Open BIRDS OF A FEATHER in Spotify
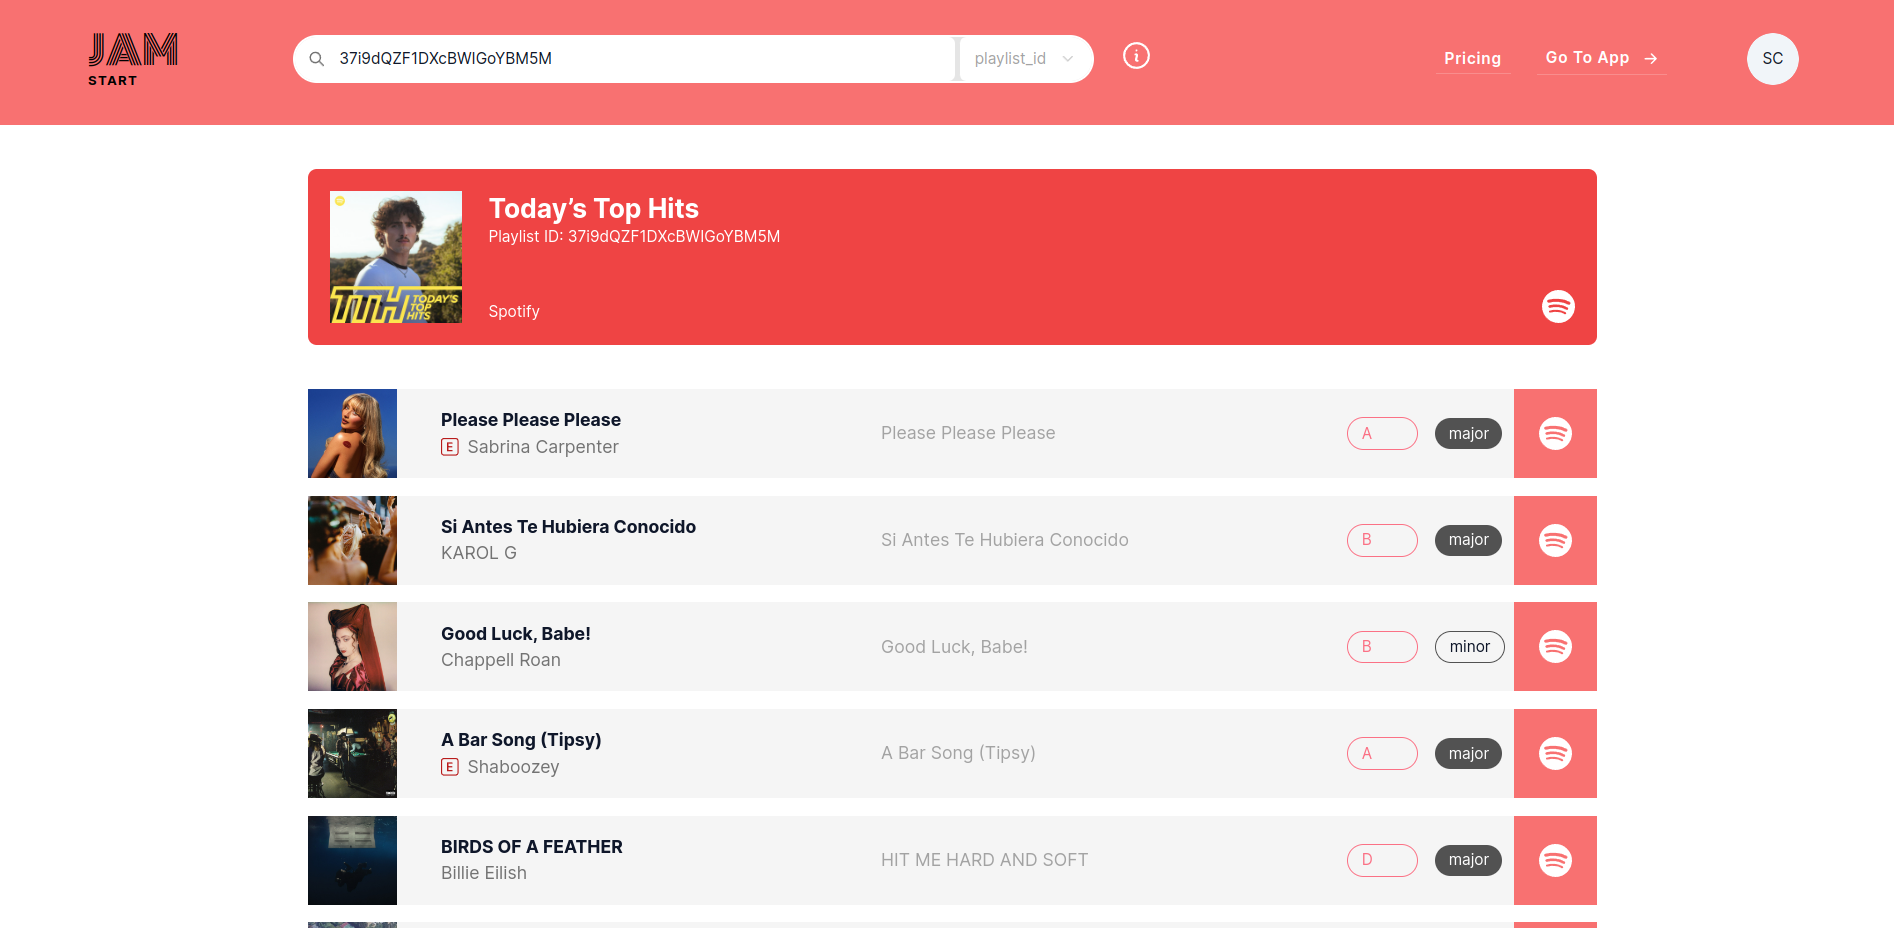Screen dimensions: 1894x928 pos(1555,861)
